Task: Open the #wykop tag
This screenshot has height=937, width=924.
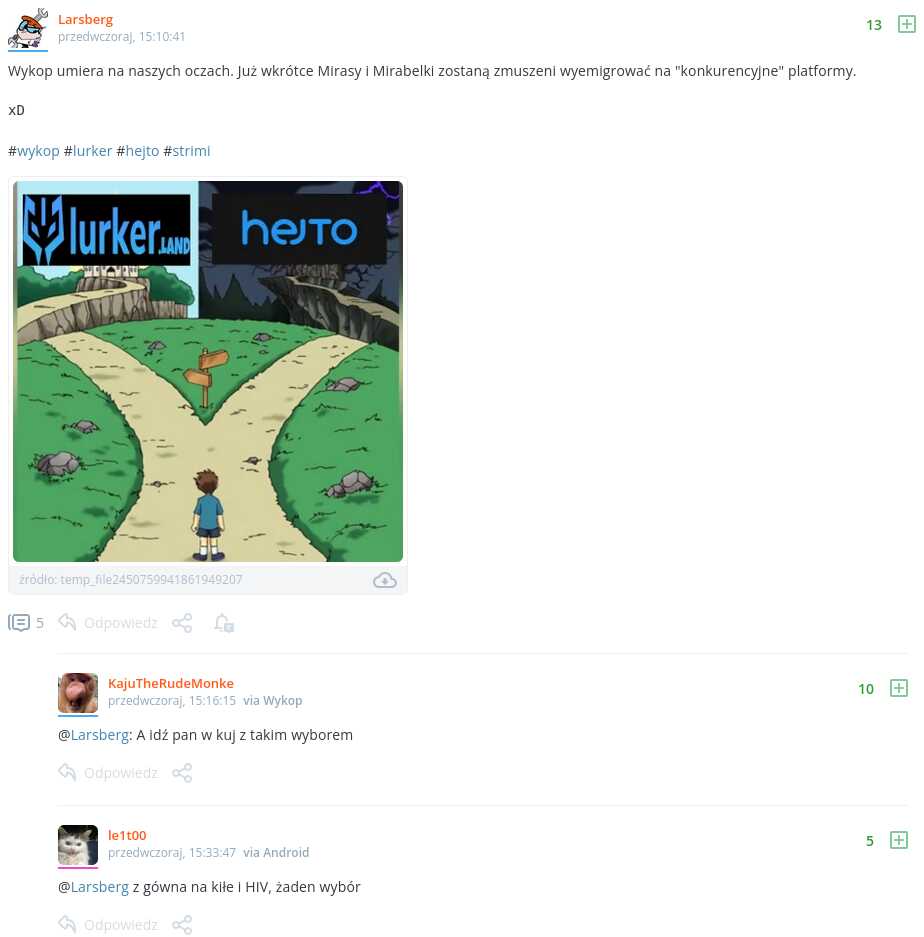Action: tap(34, 151)
